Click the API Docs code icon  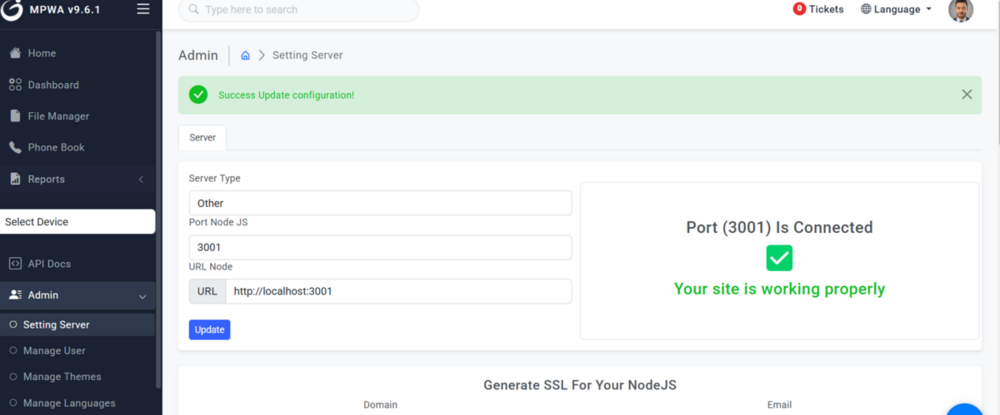pos(15,263)
